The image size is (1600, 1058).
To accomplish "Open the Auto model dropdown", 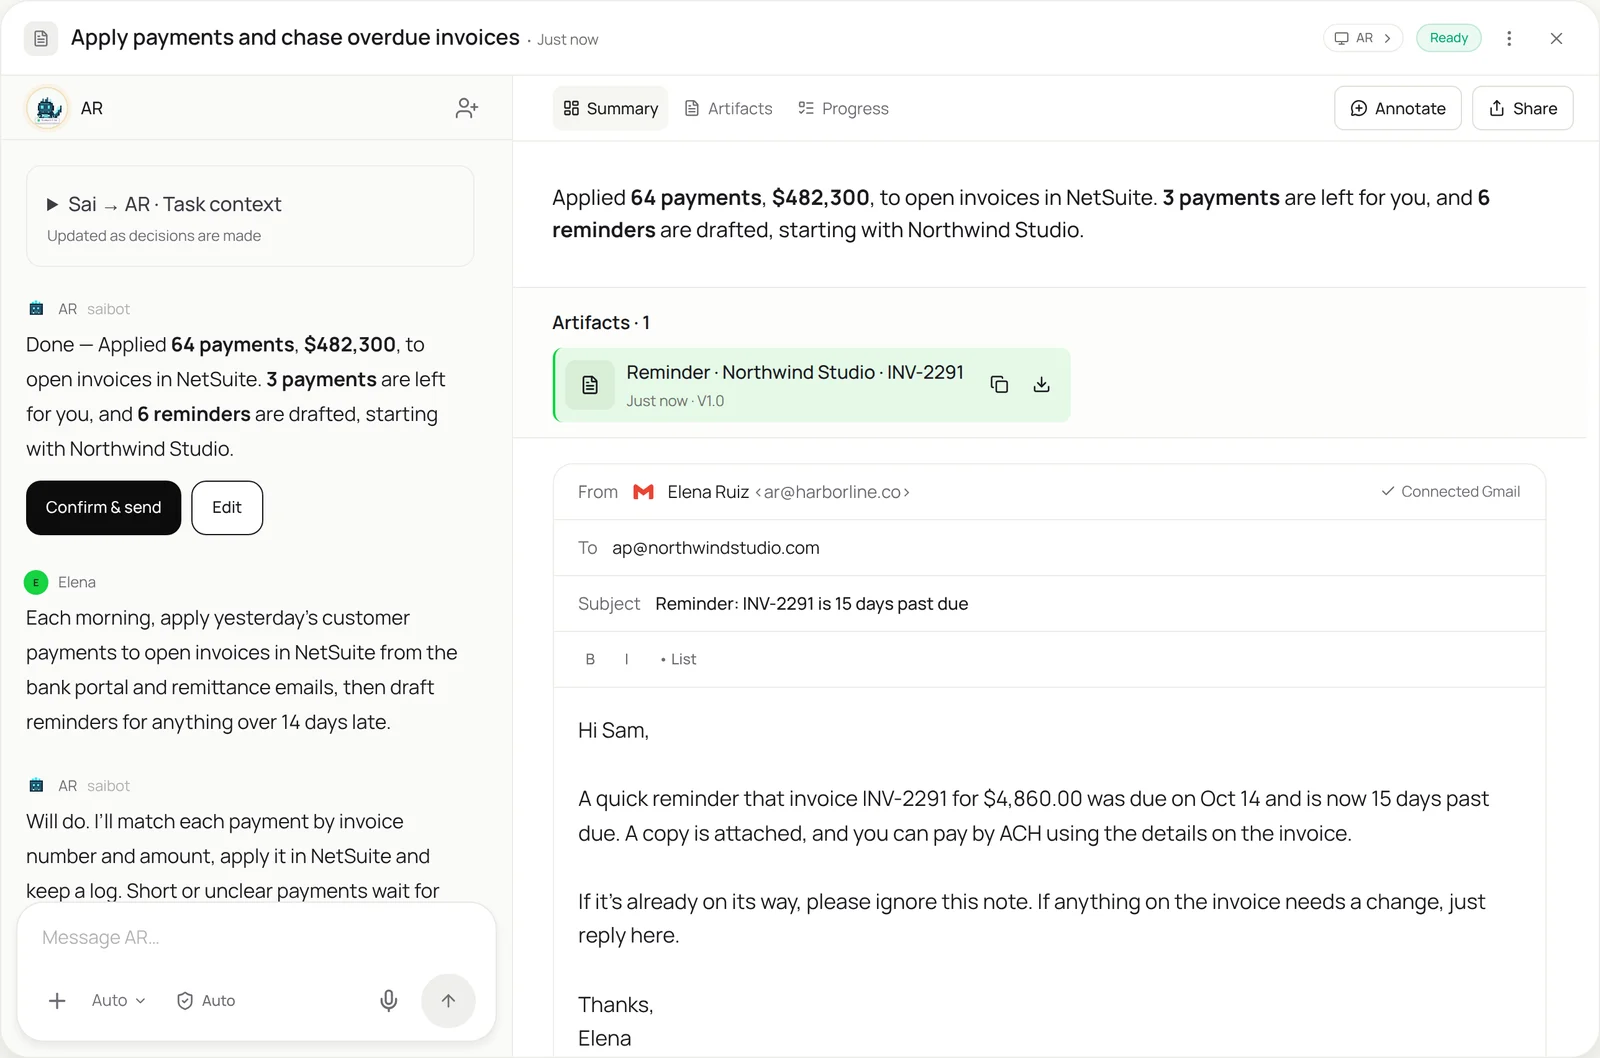I will click(118, 1000).
